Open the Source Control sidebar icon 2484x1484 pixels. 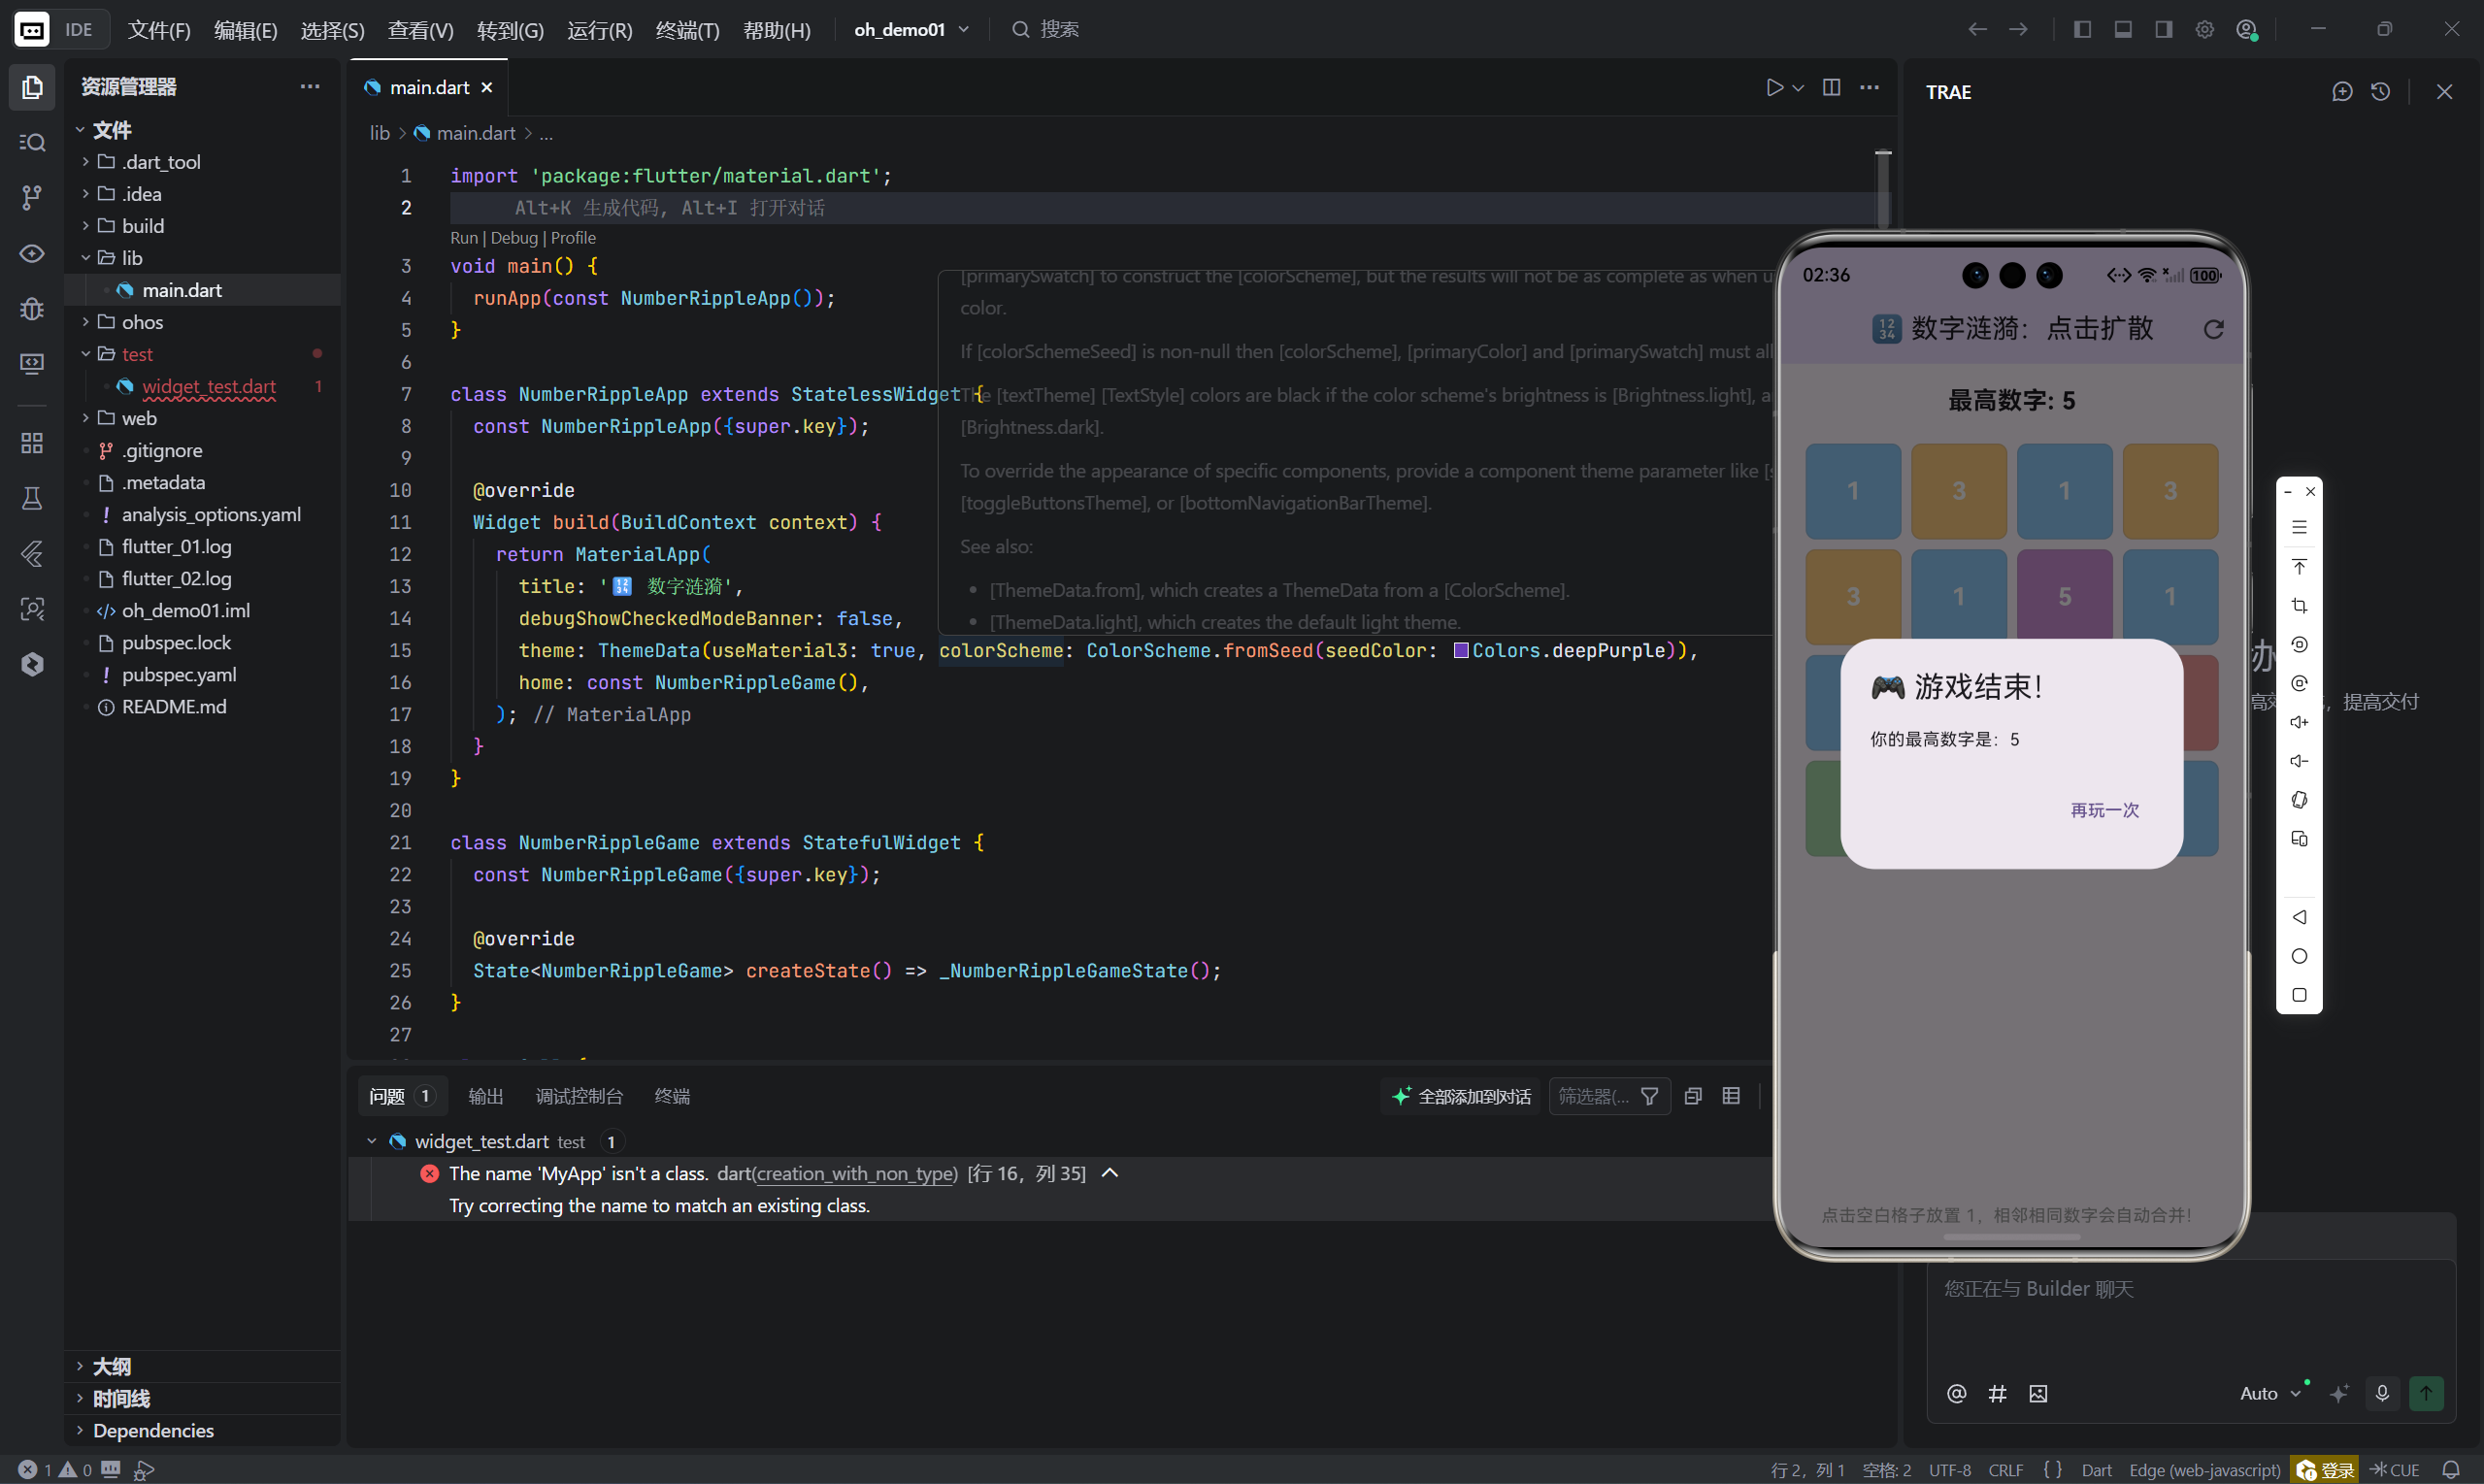[x=32, y=198]
